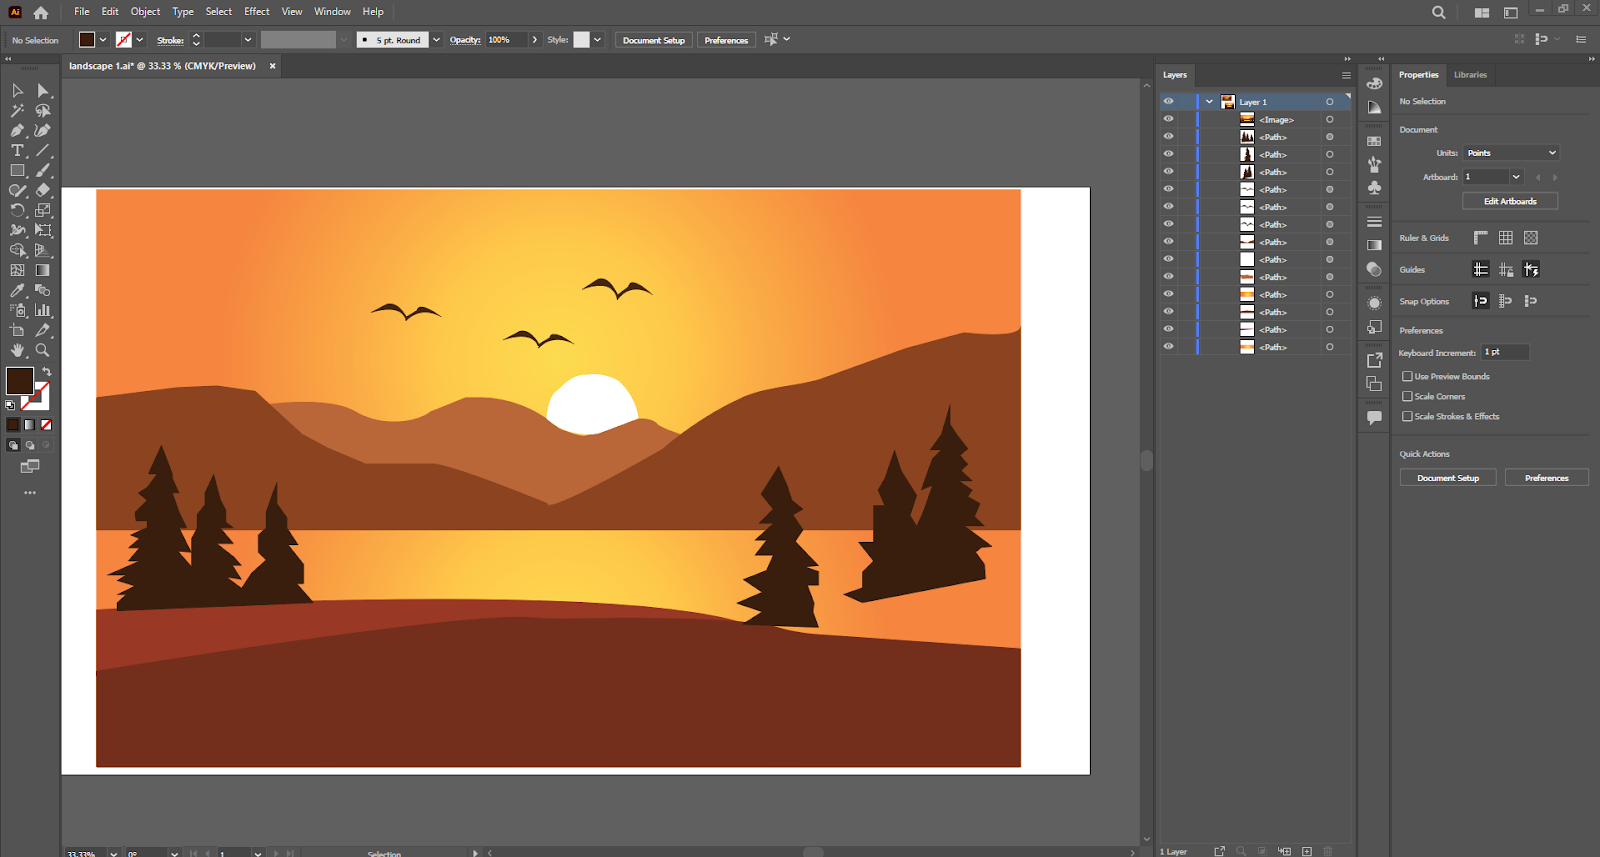This screenshot has height=857, width=1600.
Task: Open the 5 pt. Round brush dropdown
Action: pos(436,40)
